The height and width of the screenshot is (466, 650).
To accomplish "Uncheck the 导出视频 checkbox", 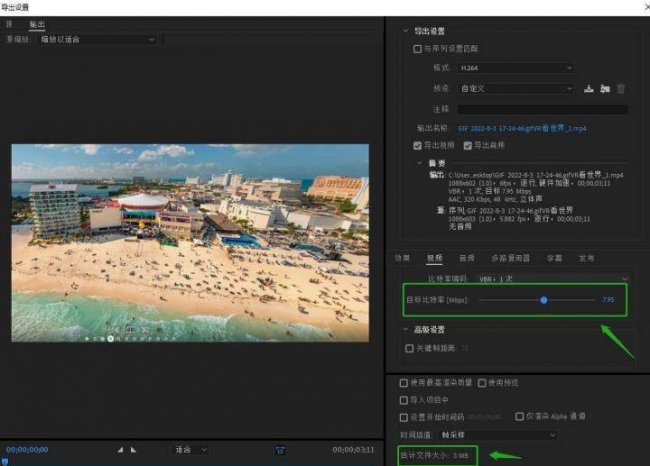I will pos(417,146).
